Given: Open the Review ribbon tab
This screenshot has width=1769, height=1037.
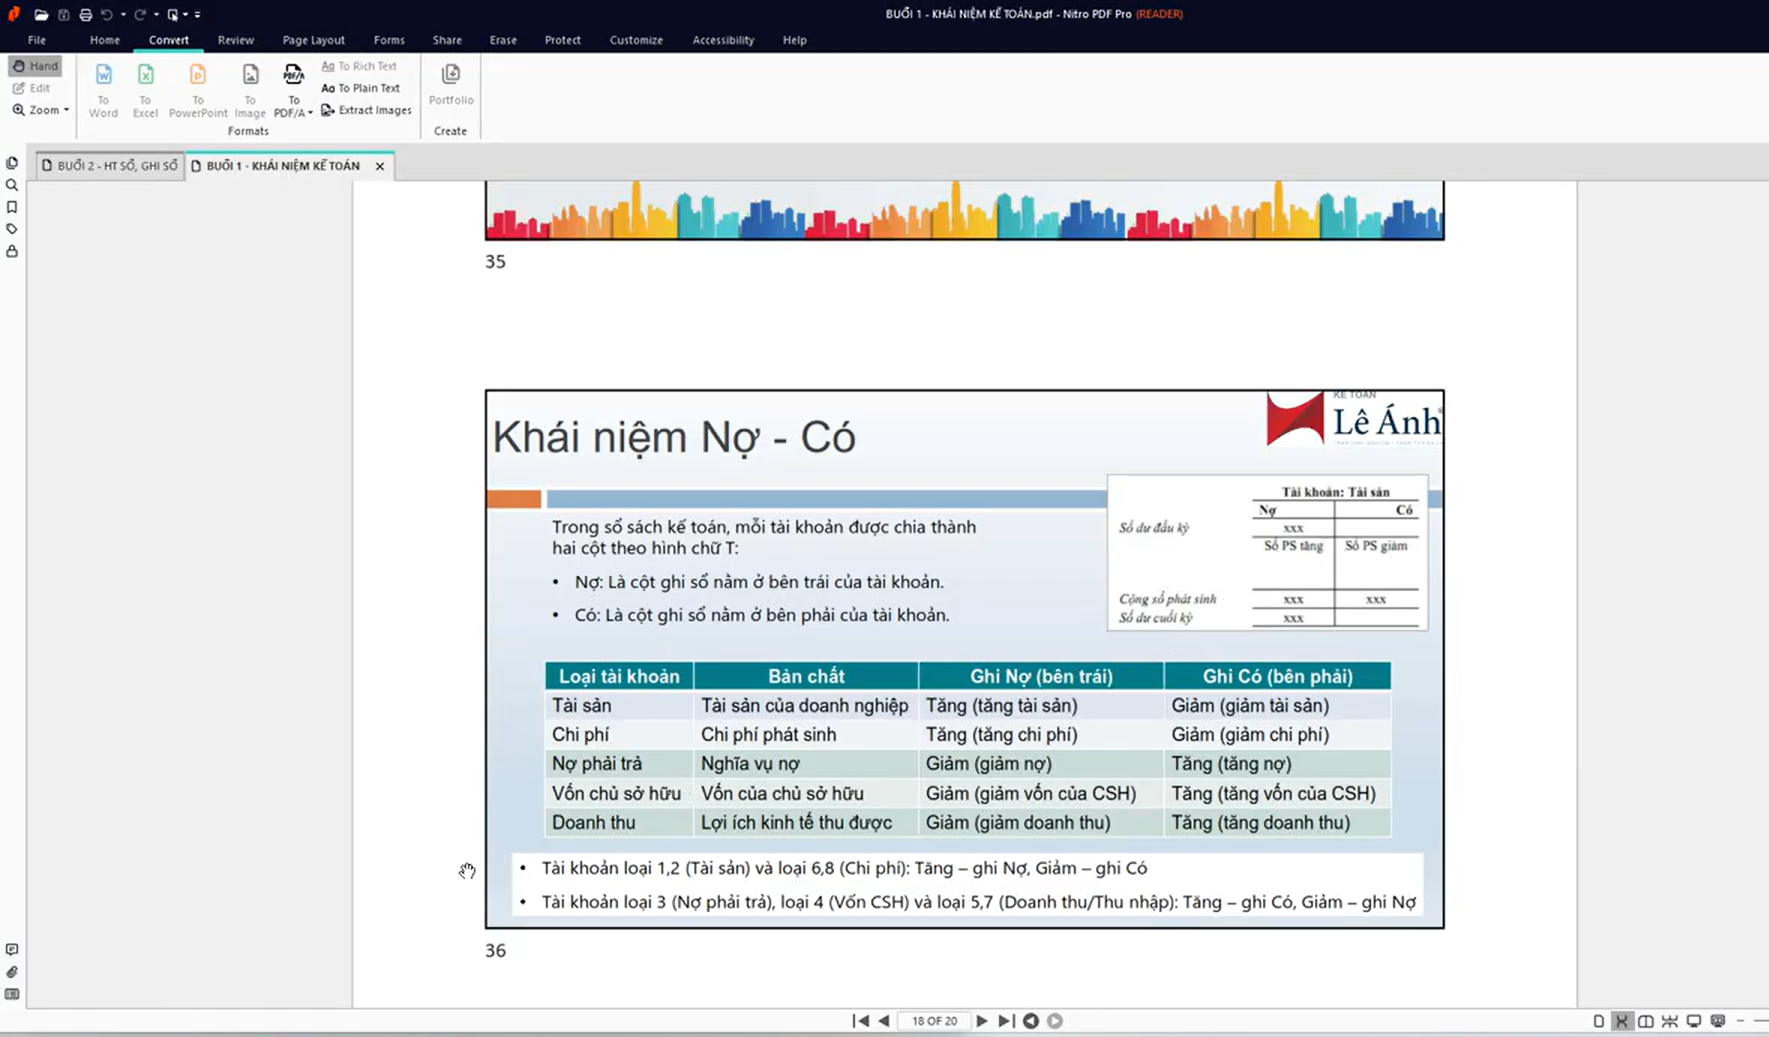Looking at the screenshot, I should (x=236, y=40).
